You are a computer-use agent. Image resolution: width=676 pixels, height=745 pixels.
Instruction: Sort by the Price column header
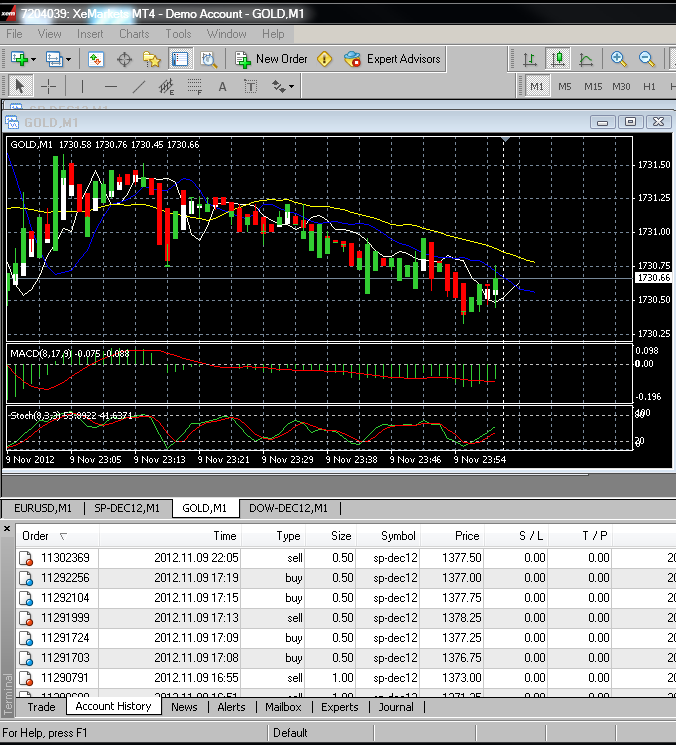(452, 536)
